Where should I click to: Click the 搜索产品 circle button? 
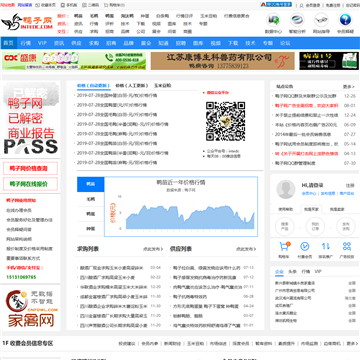click(x=284, y=226)
